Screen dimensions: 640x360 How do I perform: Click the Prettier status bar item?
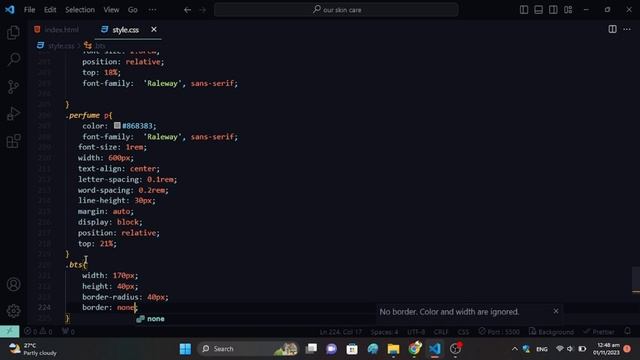(598, 332)
